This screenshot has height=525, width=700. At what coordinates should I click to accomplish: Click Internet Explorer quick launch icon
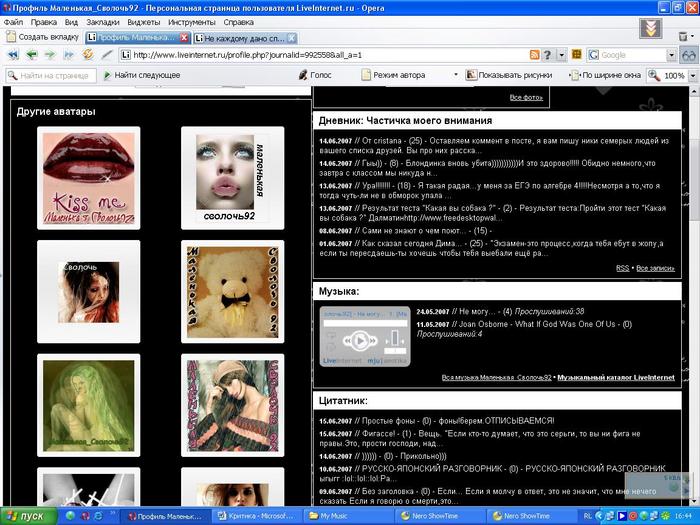[98, 516]
